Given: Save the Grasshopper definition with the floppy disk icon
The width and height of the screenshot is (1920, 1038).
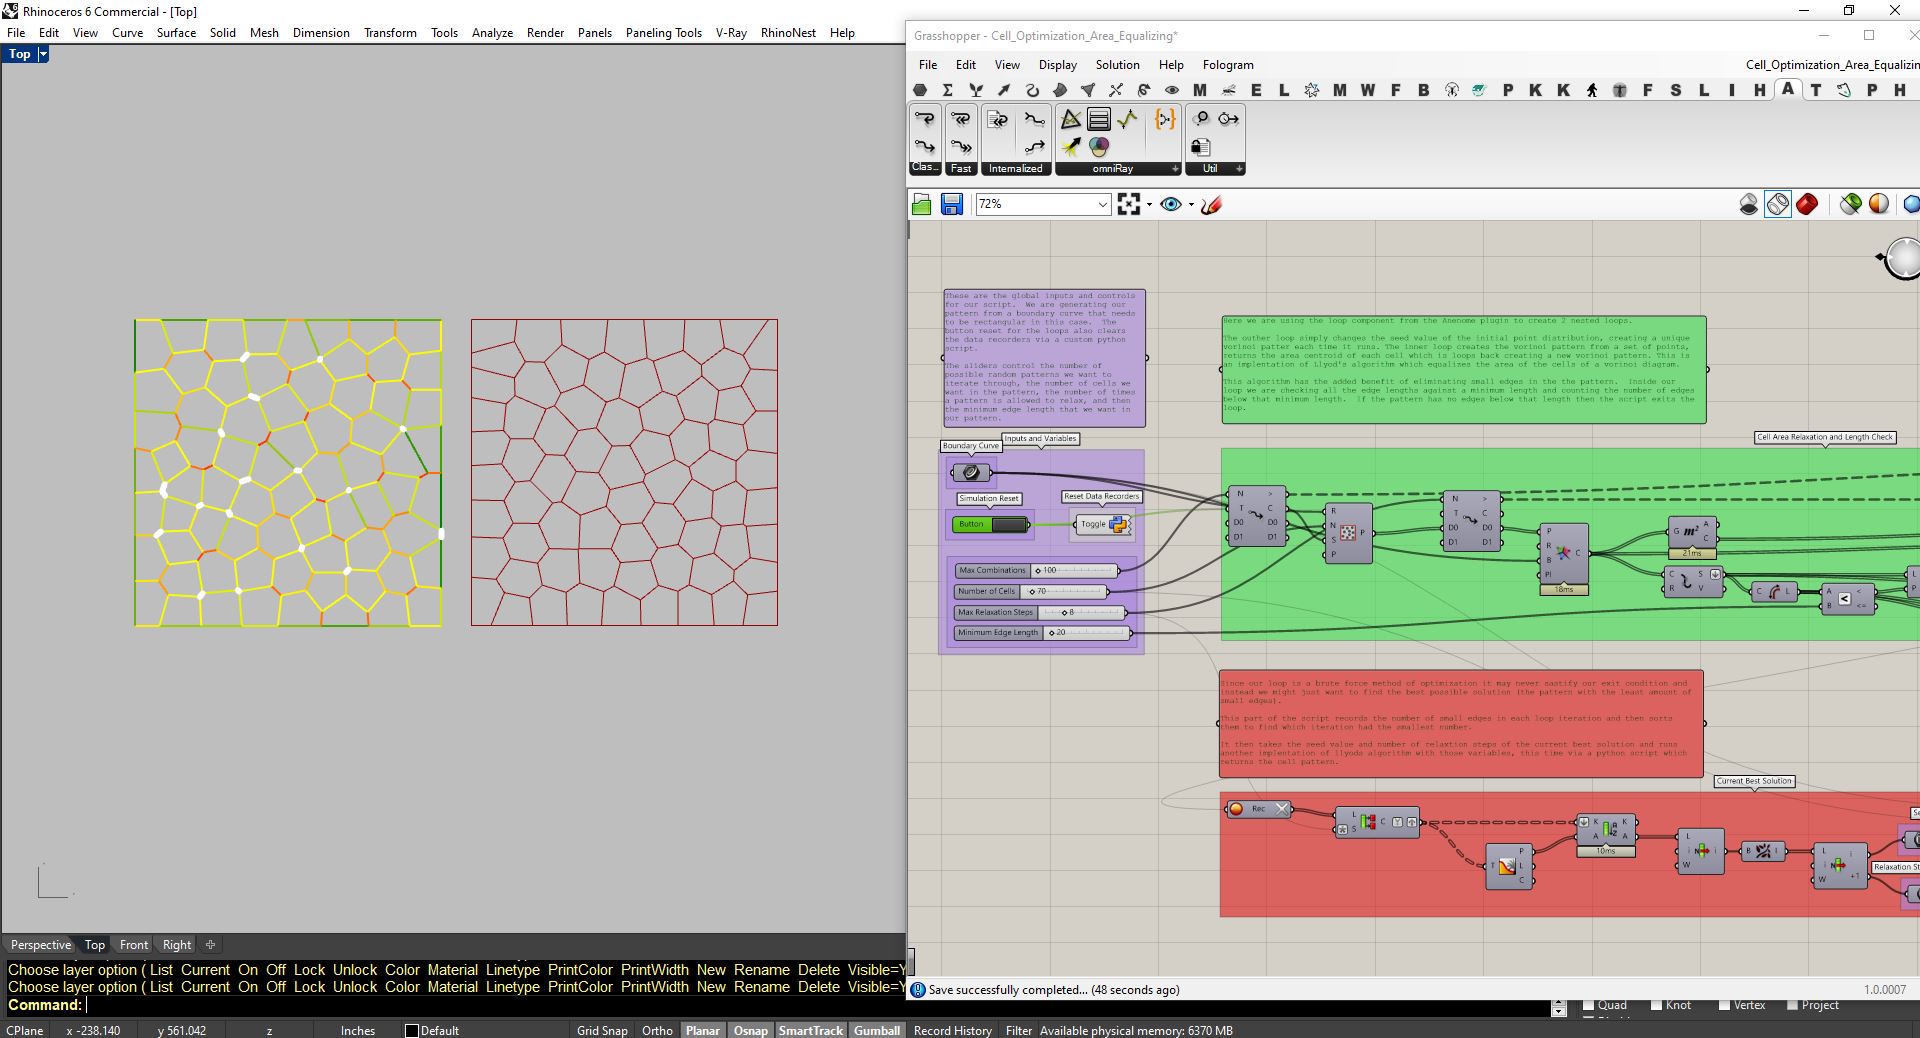Looking at the screenshot, I should point(951,204).
